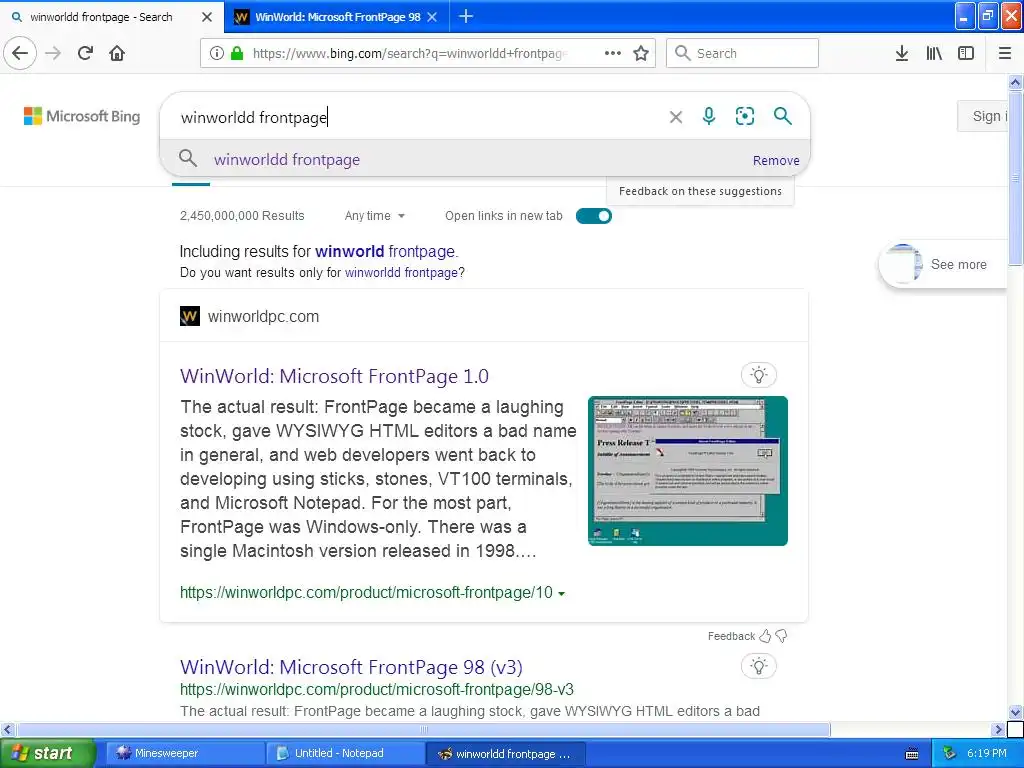Click the horizontal scrollbar left arrow

[x=7, y=729]
